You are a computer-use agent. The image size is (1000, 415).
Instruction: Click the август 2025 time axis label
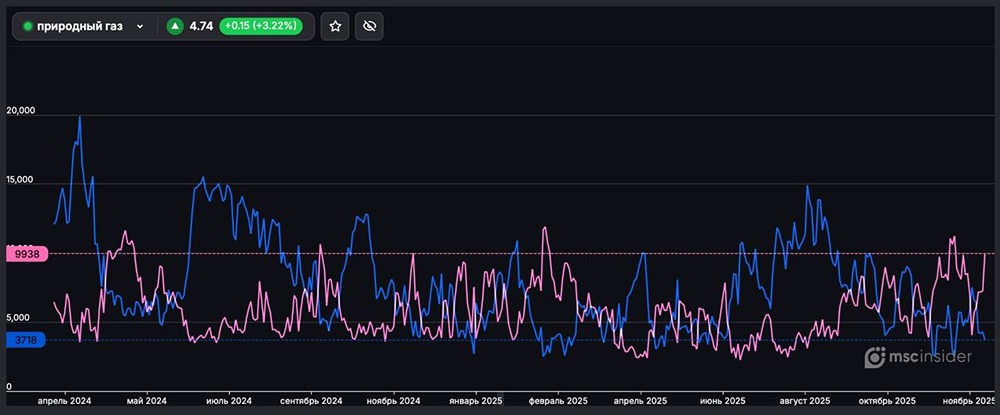point(805,401)
